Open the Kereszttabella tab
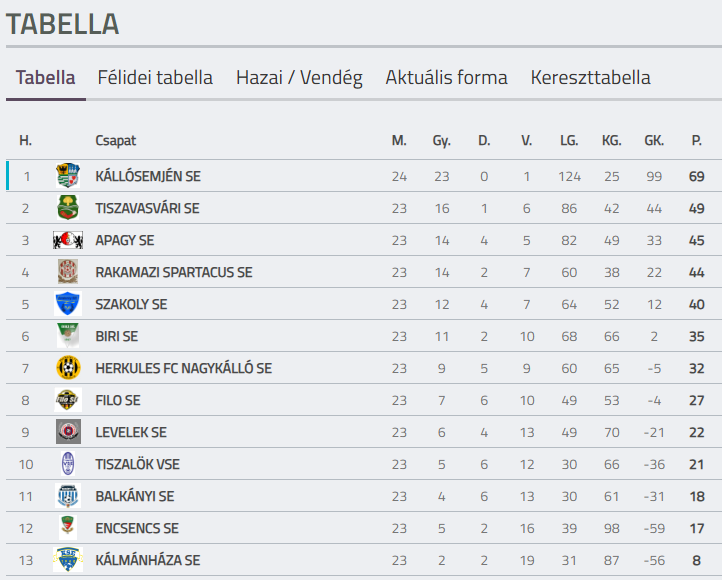 click(x=590, y=77)
